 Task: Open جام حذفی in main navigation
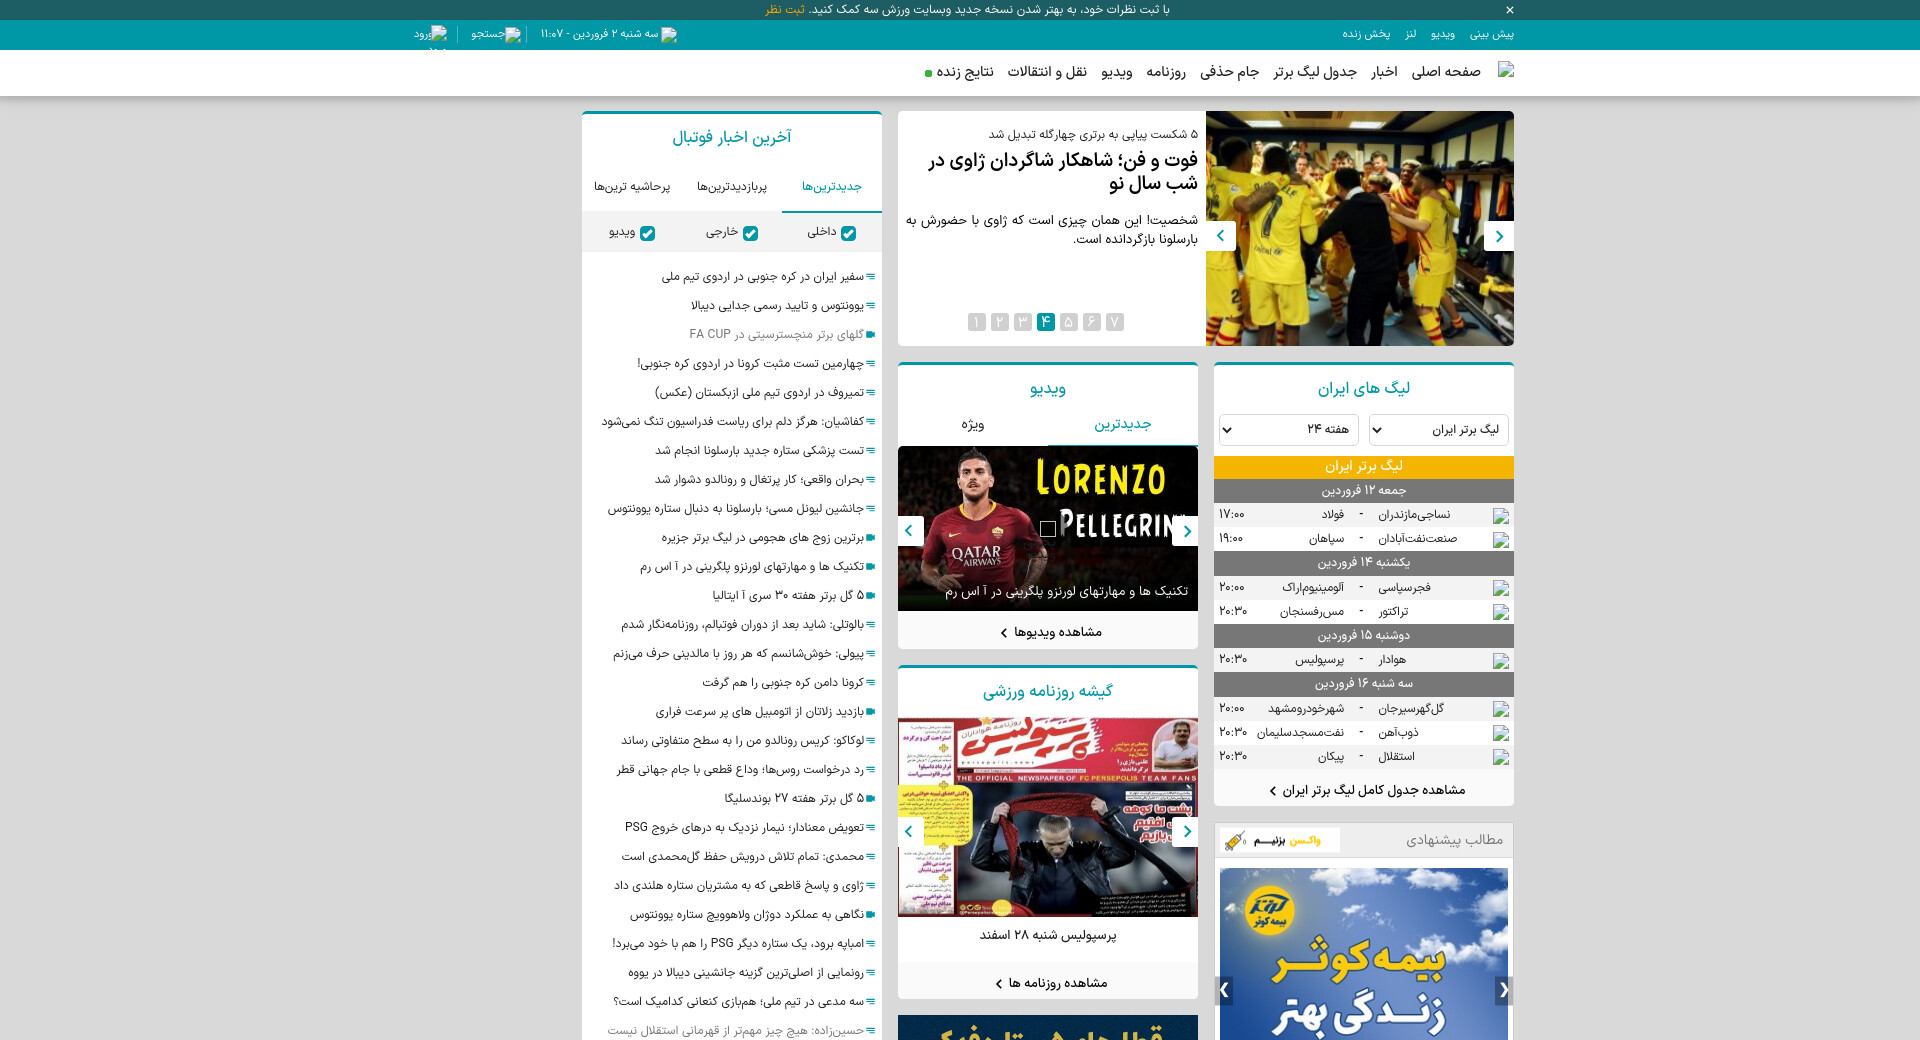pyautogui.click(x=1230, y=72)
